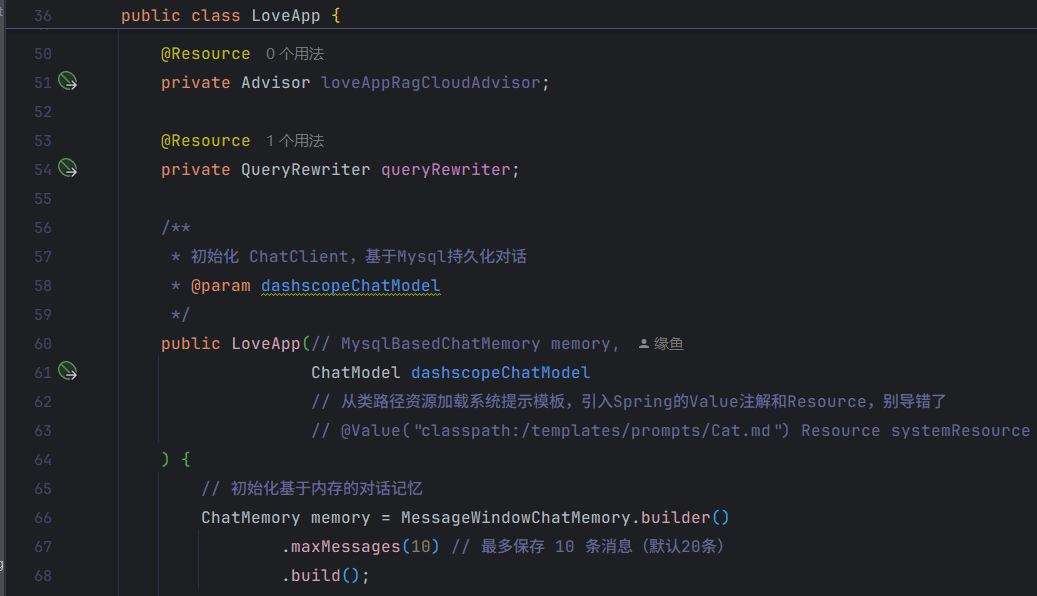This screenshot has width=1037, height=596.
Task: Click the queryRewriter field name on line 54
Action: tap(445, 170)
